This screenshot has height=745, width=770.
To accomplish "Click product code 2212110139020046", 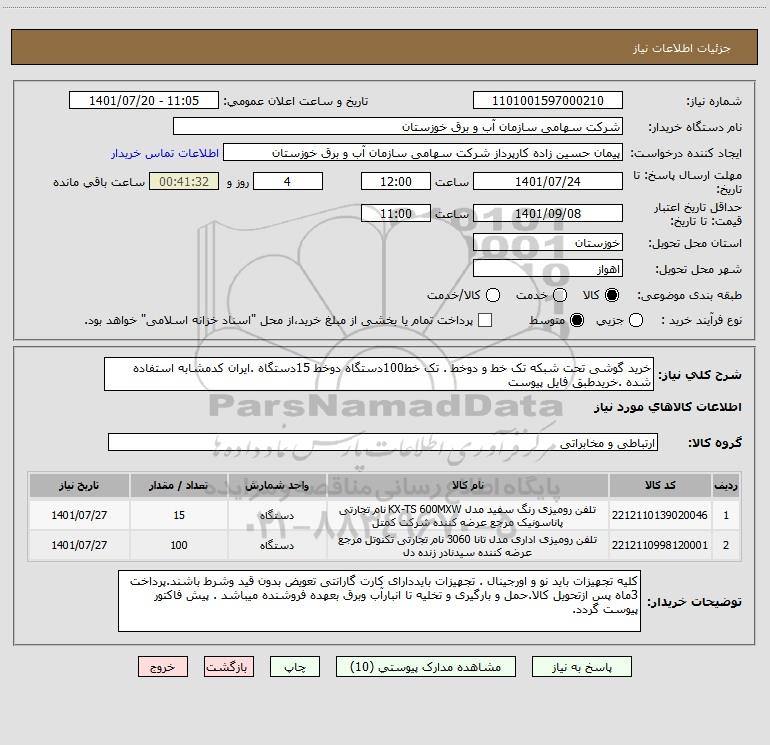I will (x=660, y=515).
